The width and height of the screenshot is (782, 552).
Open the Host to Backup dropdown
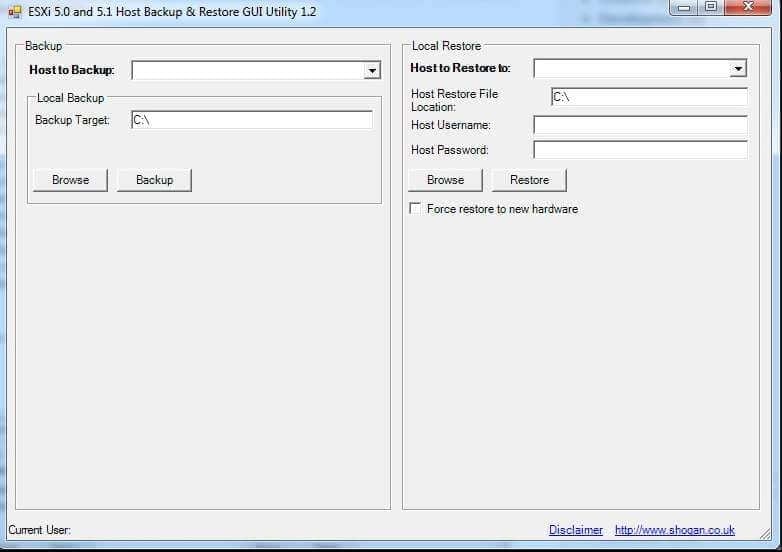coord(372,70)
